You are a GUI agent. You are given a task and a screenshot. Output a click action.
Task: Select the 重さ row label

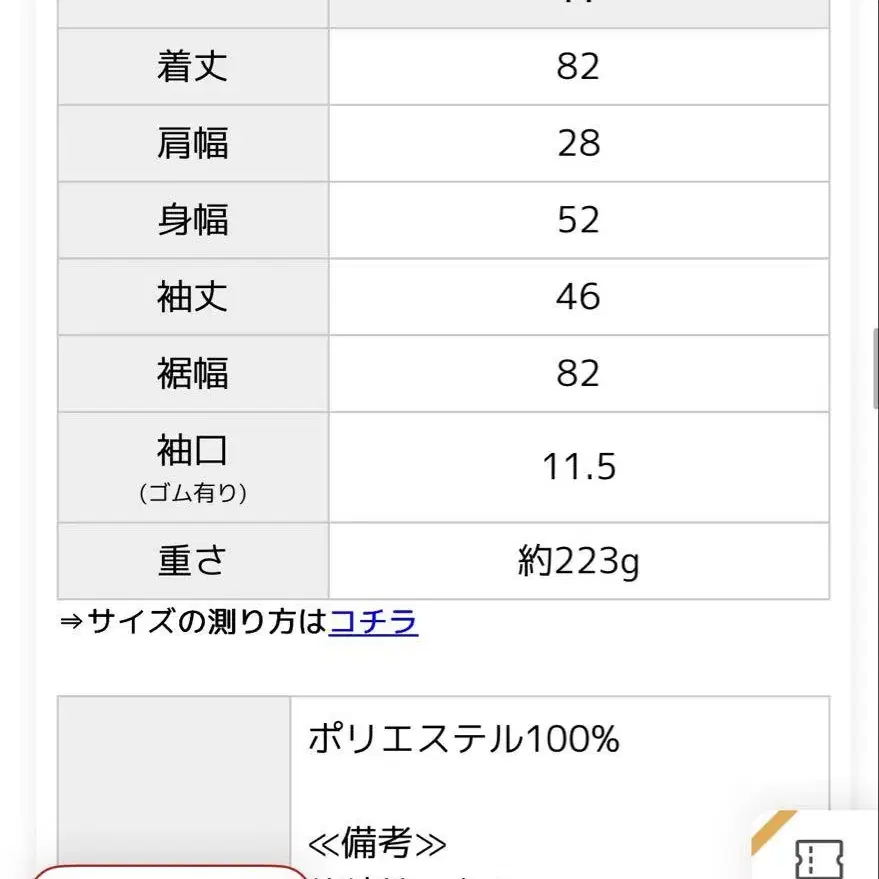[193, 561]
